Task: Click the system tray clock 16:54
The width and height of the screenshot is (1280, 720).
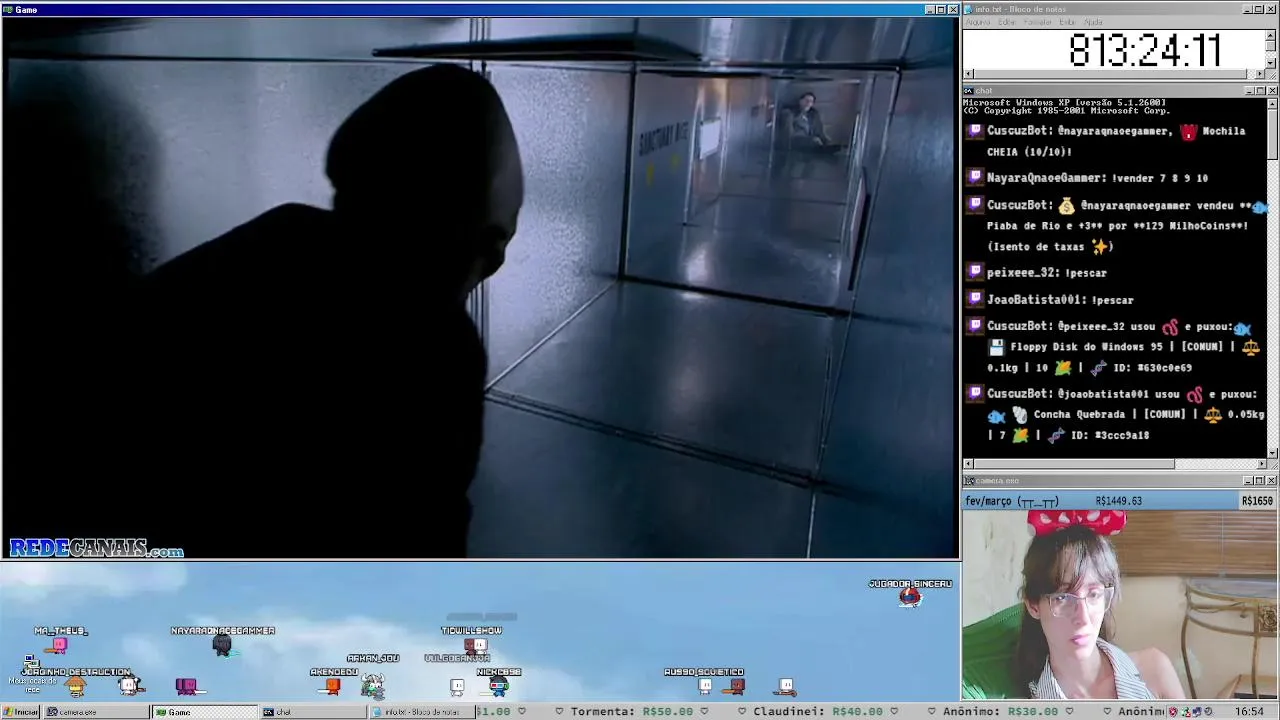Action: pyautogui.click(x=1249, y=712)
